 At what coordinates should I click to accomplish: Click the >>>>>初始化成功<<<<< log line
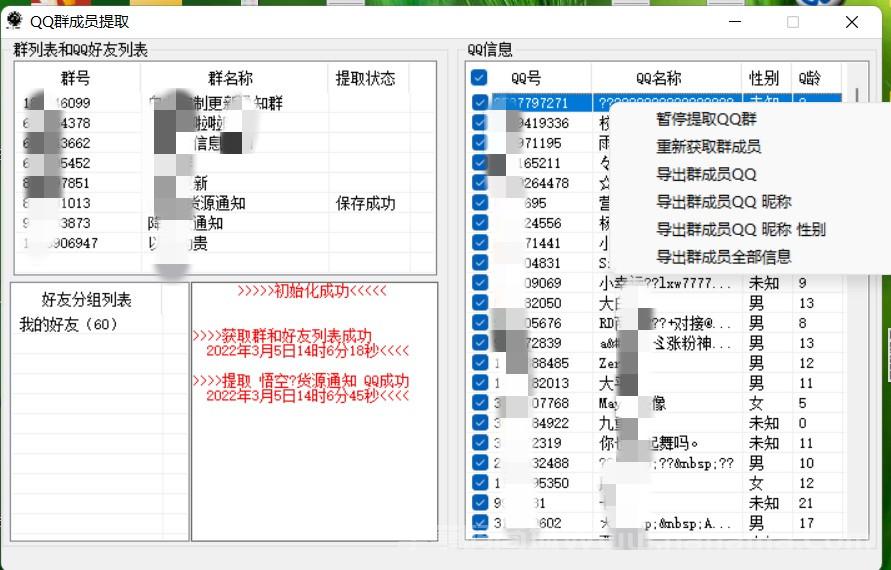(312, 291)
